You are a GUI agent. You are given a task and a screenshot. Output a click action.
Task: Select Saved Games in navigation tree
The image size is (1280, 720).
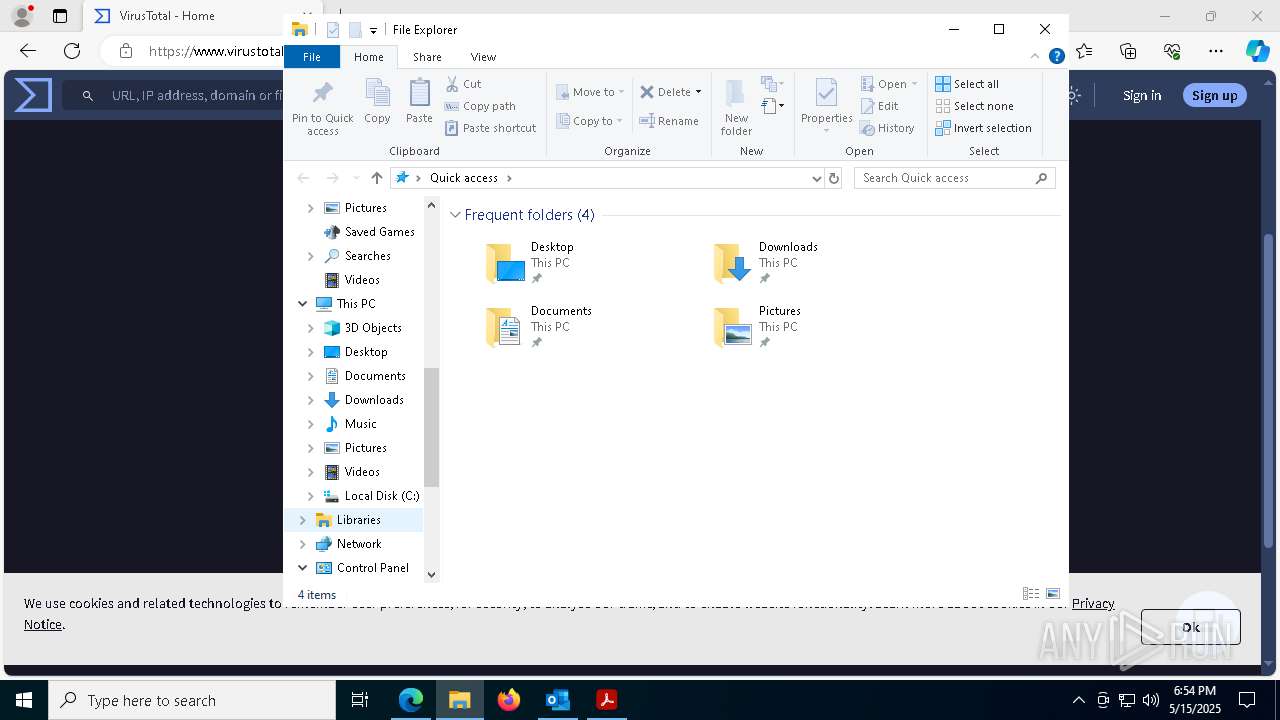[x=379, y=232]
